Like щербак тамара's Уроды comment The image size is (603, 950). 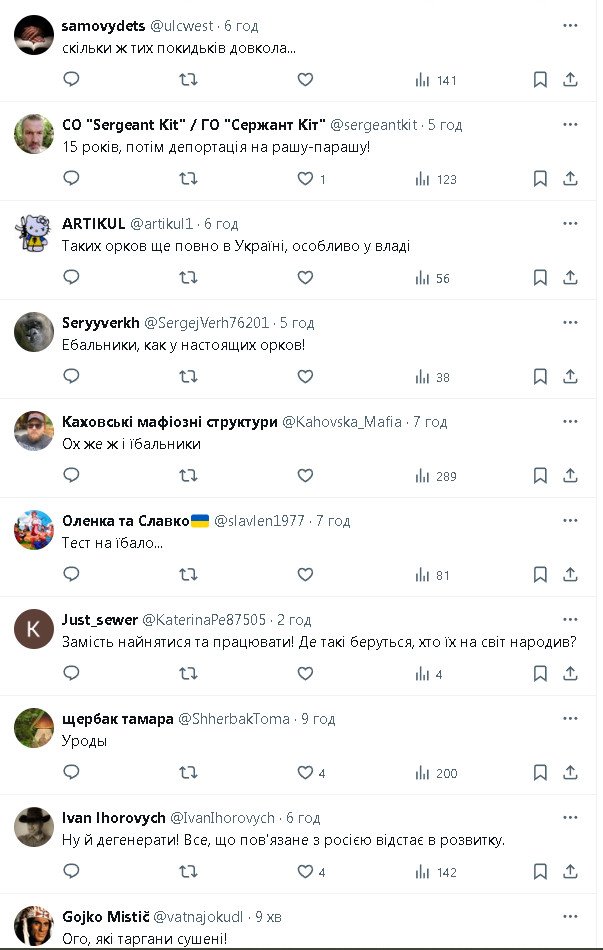[305, 773]
